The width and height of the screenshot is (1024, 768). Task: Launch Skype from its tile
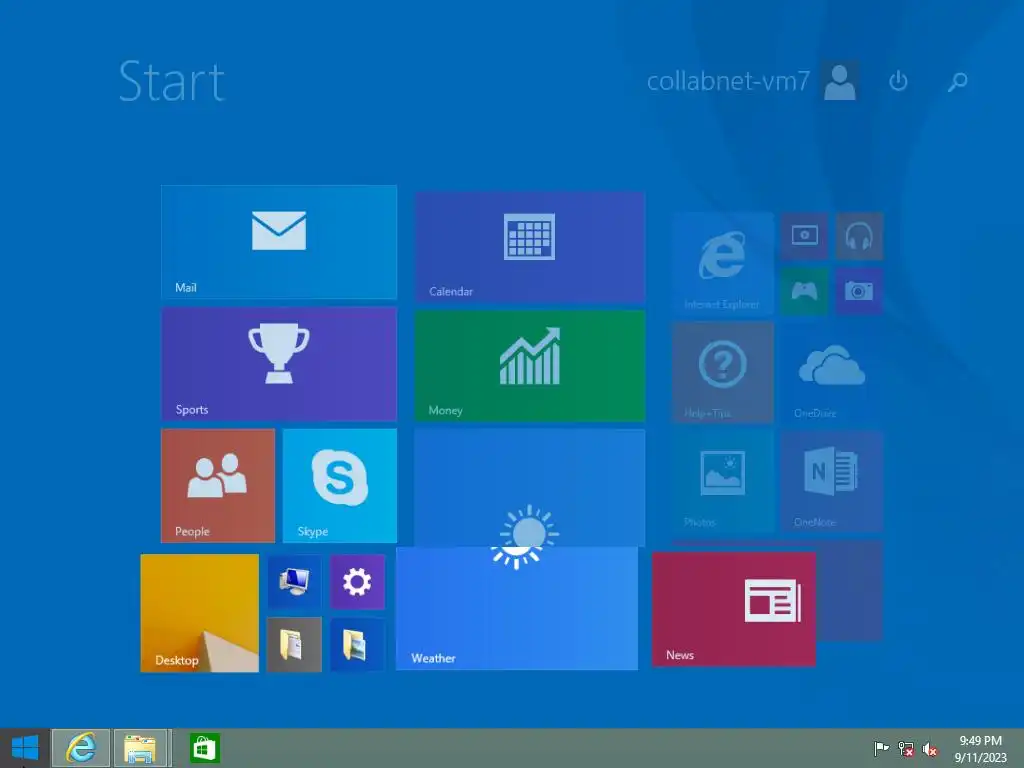pyautogui.click(x=340, y=485)
